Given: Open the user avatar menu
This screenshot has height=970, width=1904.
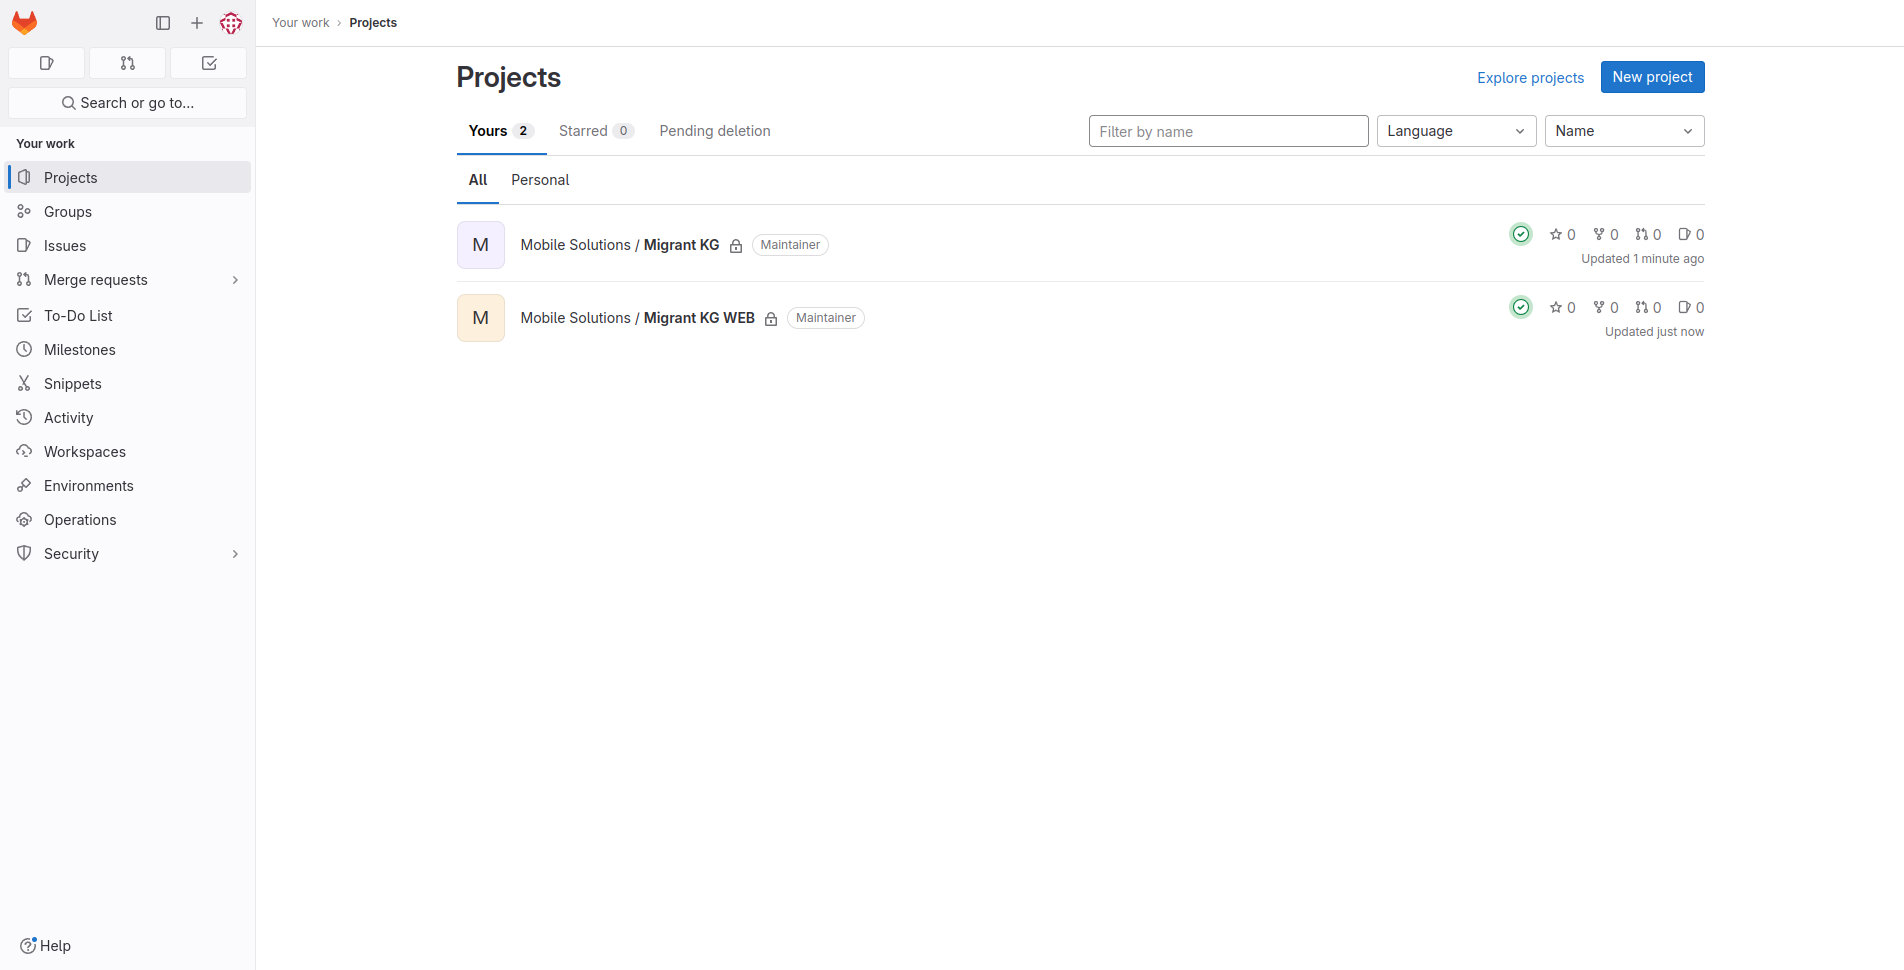Looking at the screenshot, I should 231,23.
